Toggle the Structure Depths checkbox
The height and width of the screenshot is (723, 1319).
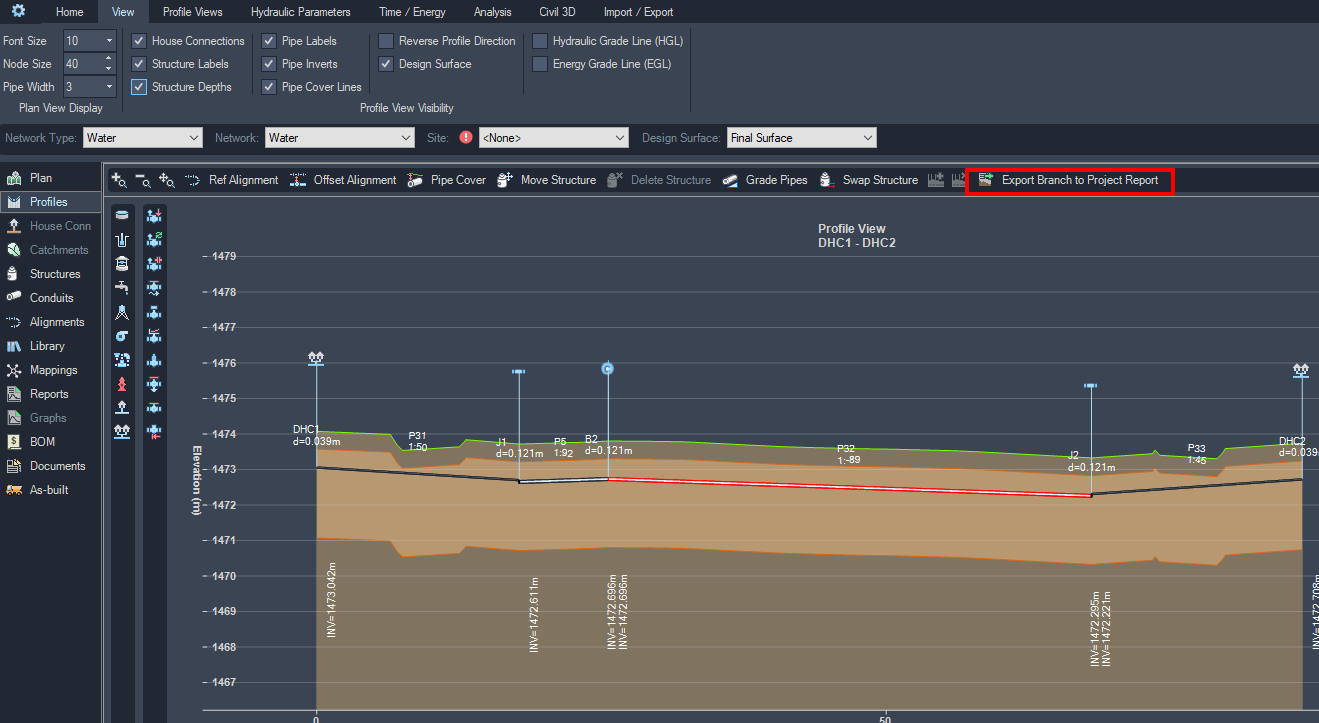(139, 87)
